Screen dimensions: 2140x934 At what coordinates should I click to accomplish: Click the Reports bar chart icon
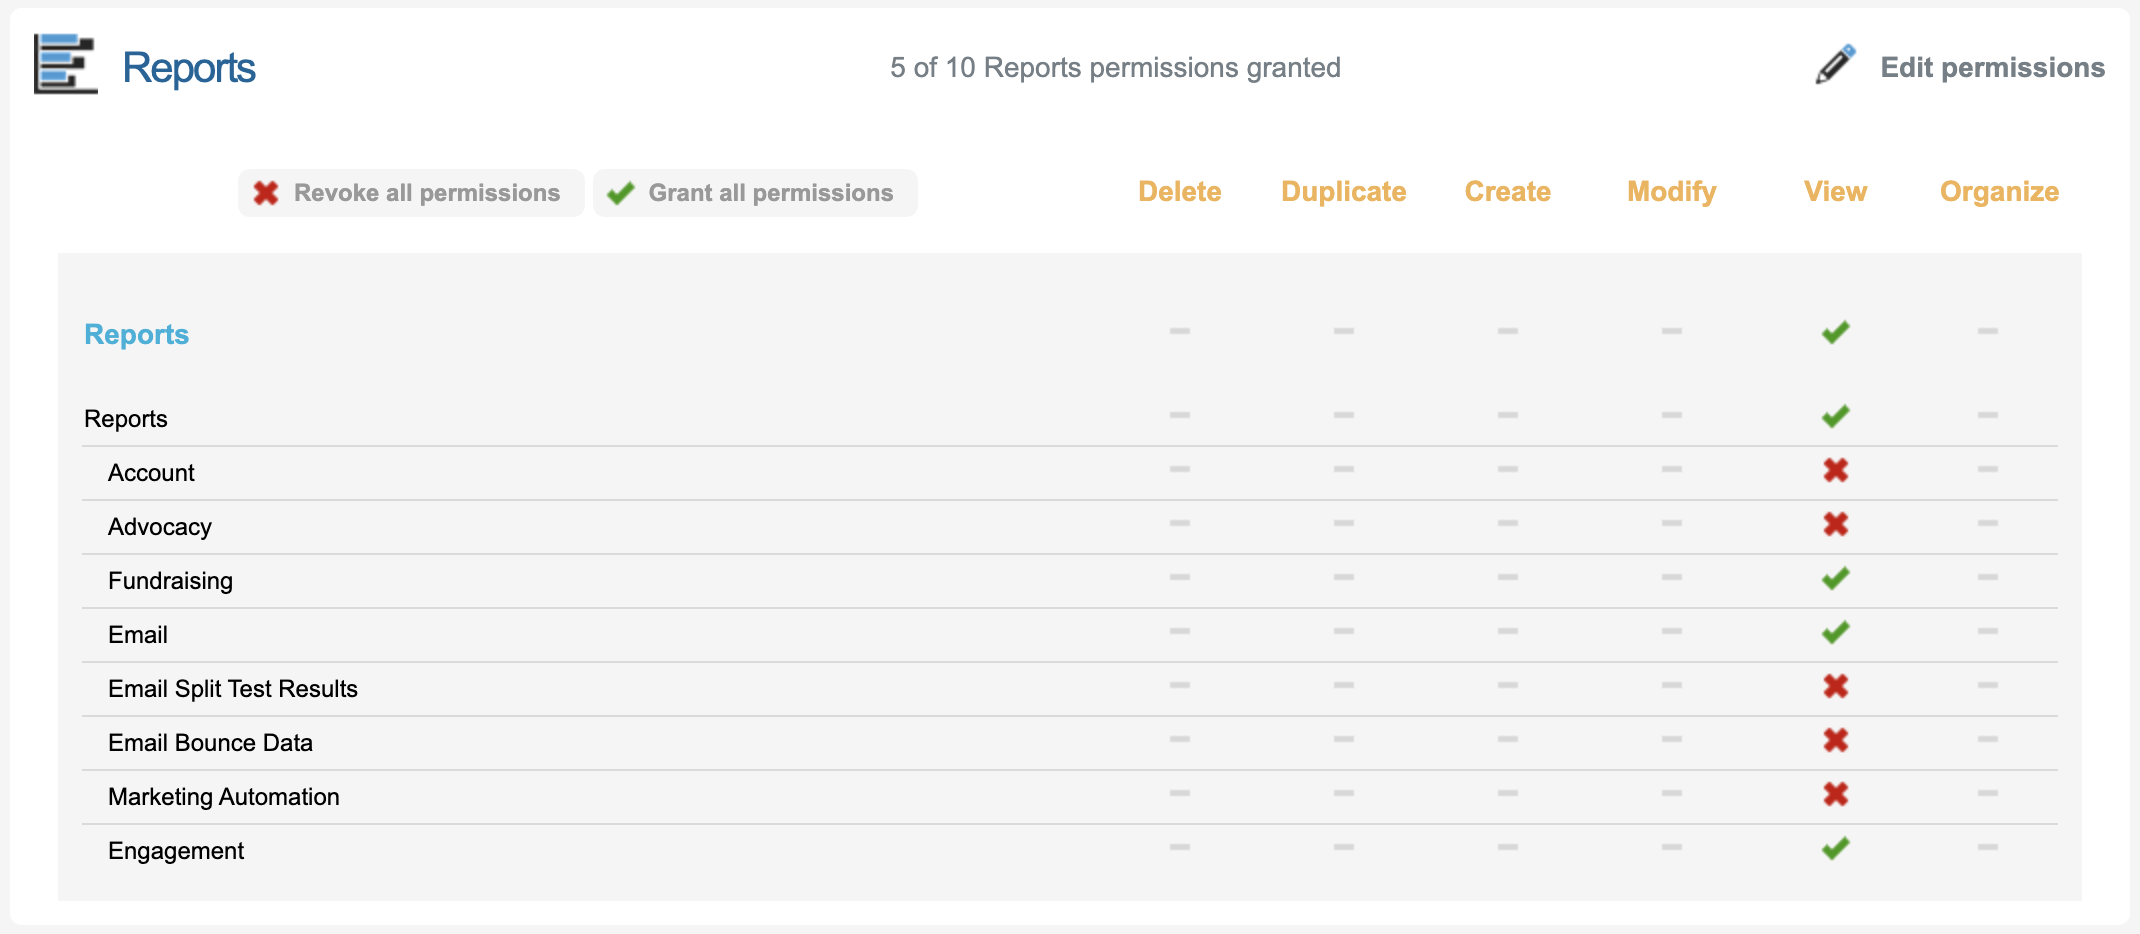point(66,65)
